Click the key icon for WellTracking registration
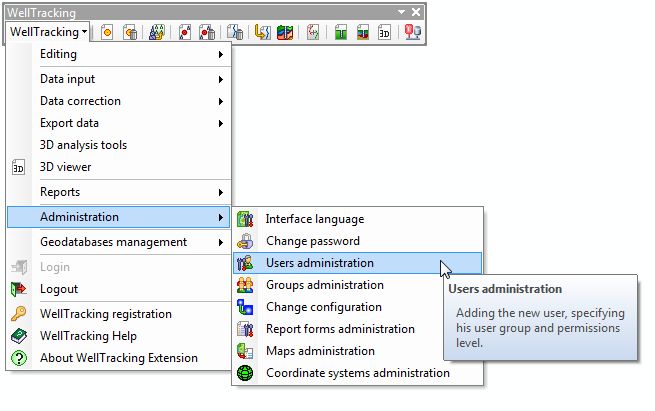Image resolution: width=655 pixels, height=411 pixels. [x=19, y=314]
